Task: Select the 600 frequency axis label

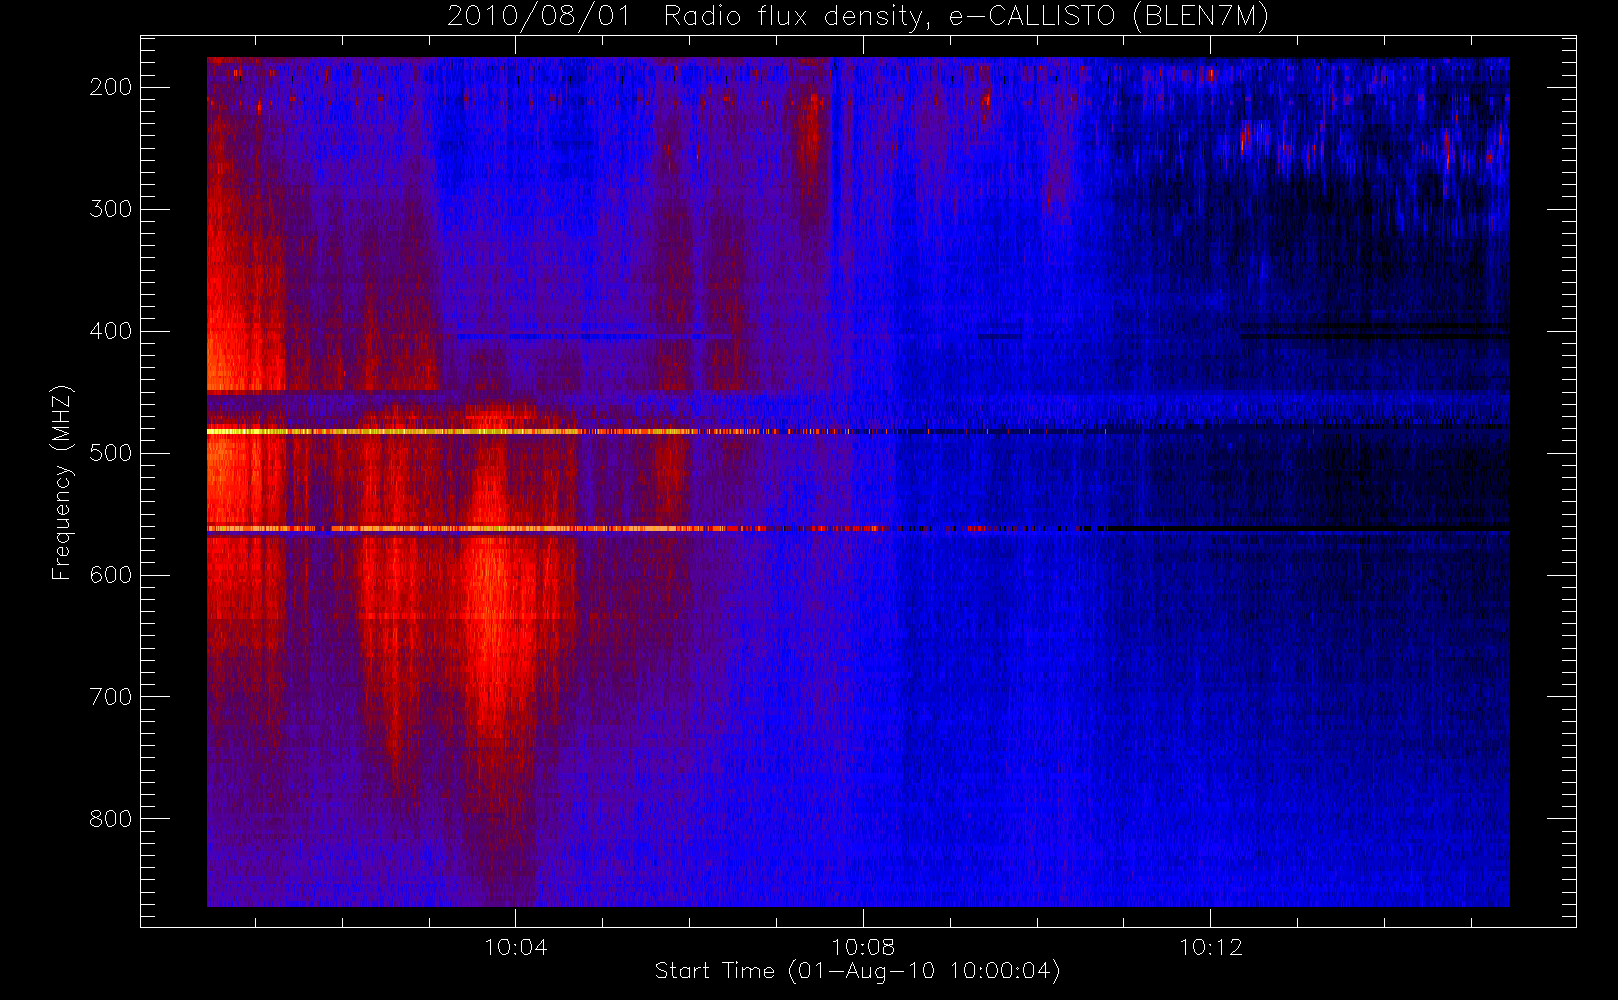Action: pos(110,575)
